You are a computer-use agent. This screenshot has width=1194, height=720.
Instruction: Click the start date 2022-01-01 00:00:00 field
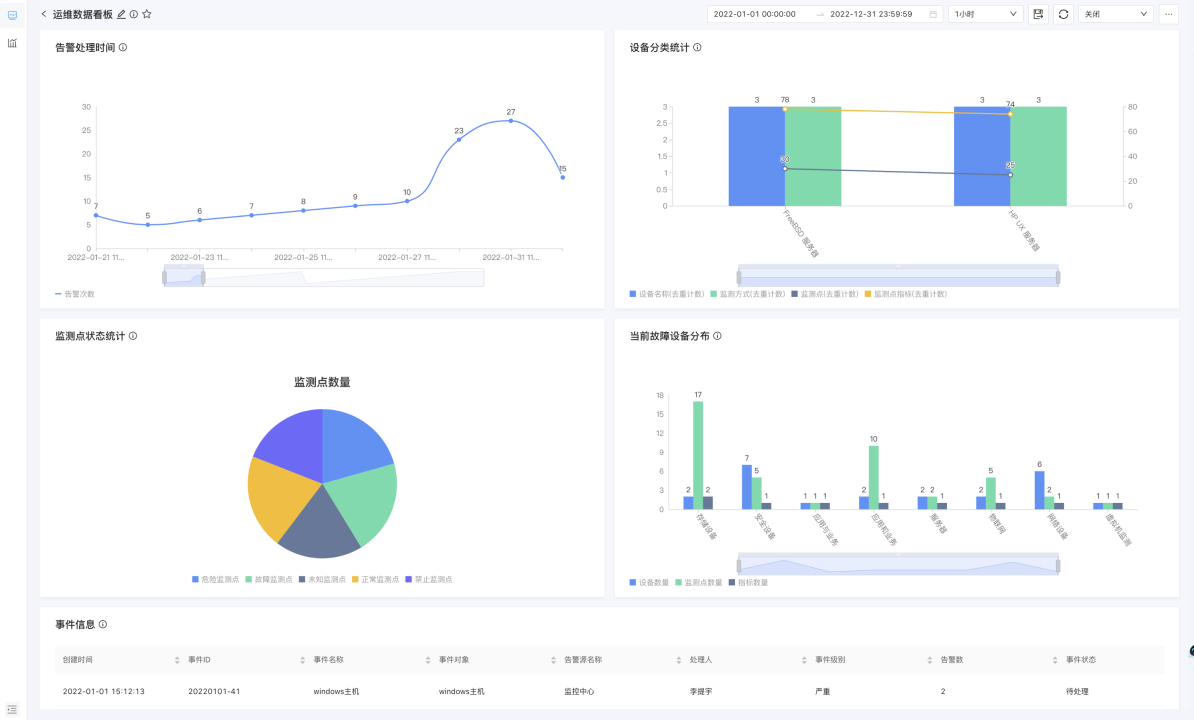tap(755, 14)
